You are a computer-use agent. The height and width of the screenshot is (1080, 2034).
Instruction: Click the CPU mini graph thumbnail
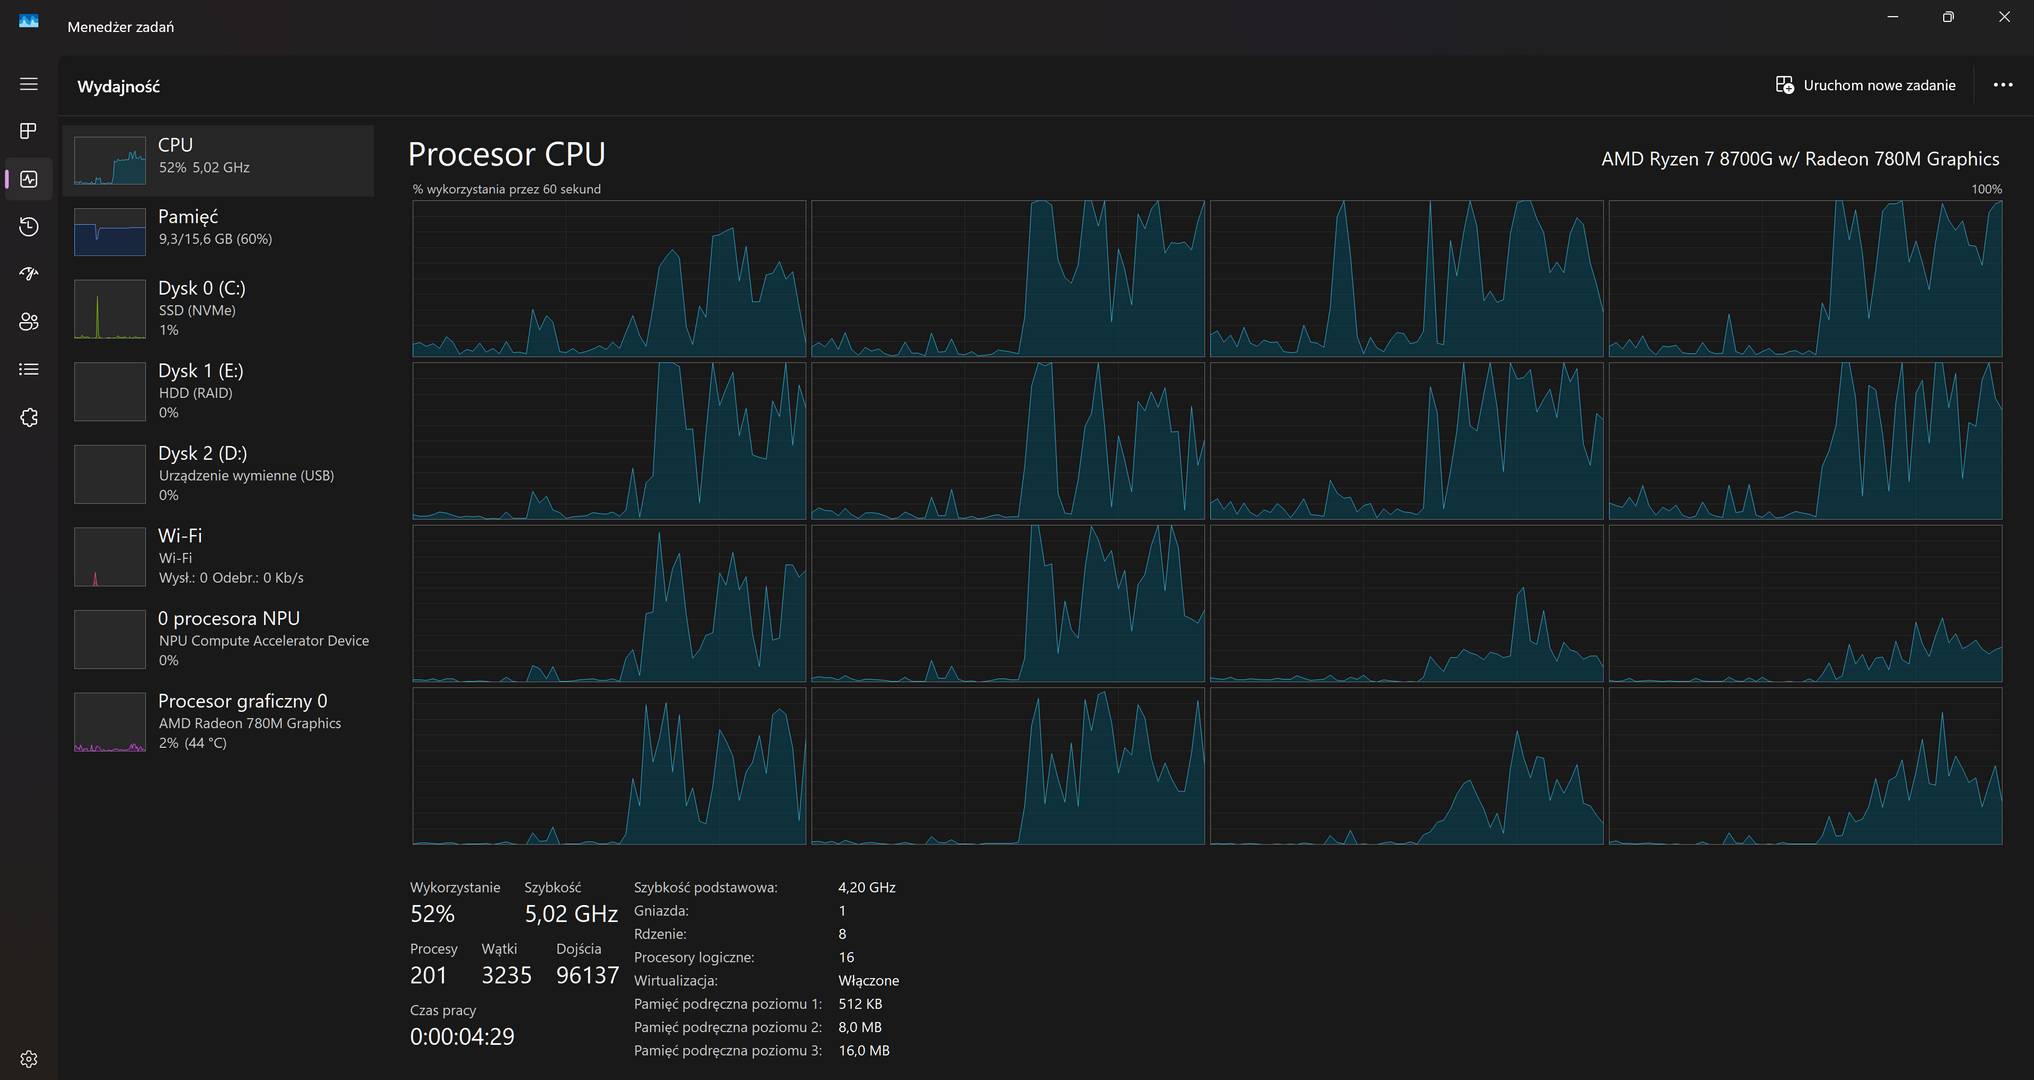point(110,161)
